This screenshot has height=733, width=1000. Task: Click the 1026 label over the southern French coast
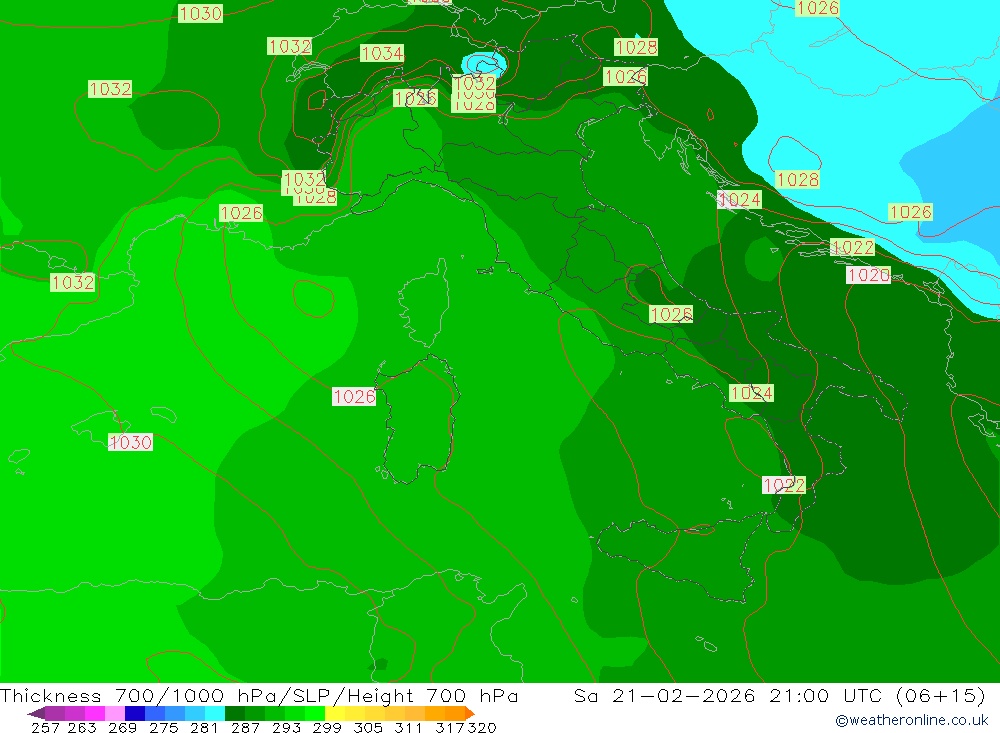tap(241, 212)
